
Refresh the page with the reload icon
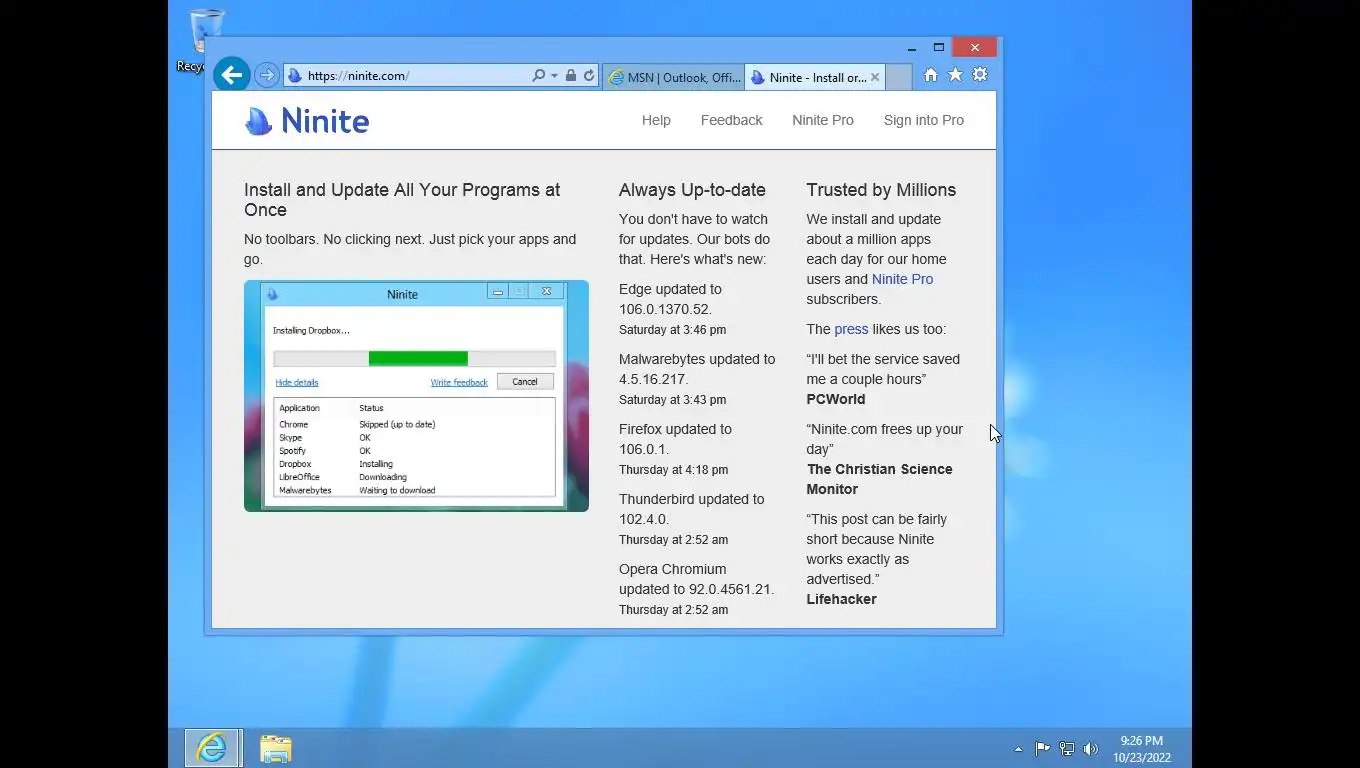tap(589, 75)
